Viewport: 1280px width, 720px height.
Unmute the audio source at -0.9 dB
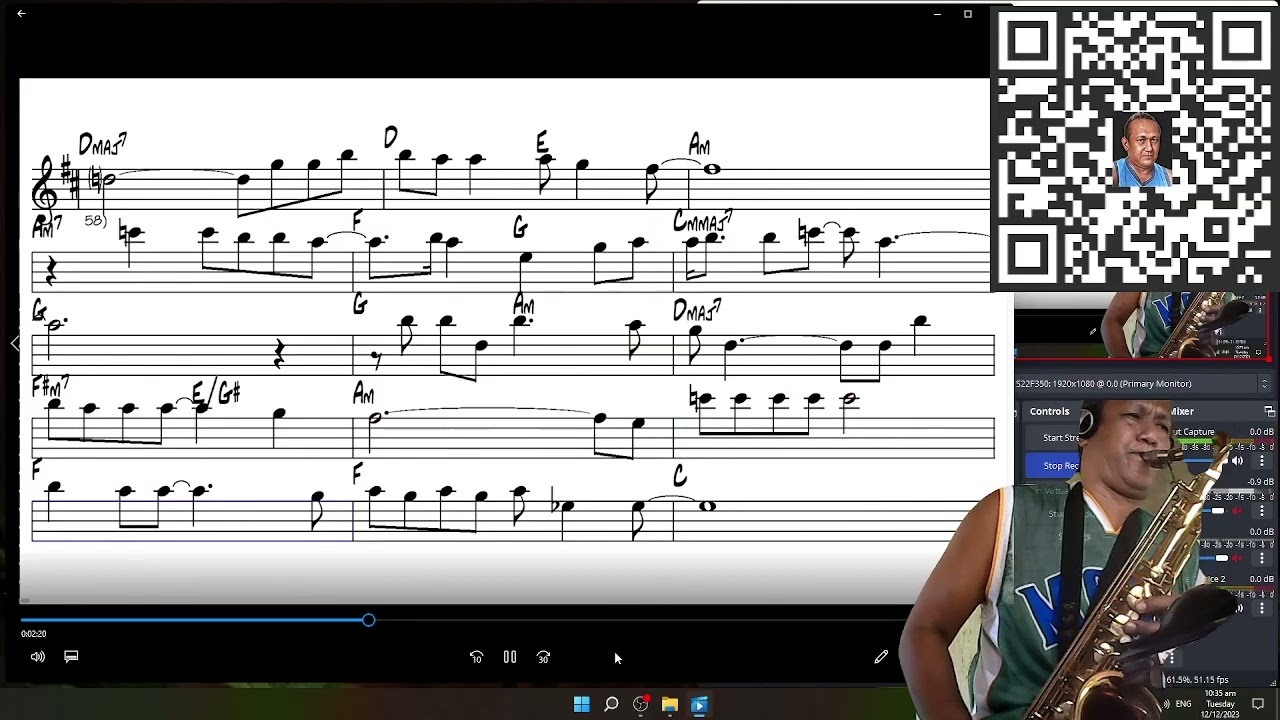[1237, 511]
